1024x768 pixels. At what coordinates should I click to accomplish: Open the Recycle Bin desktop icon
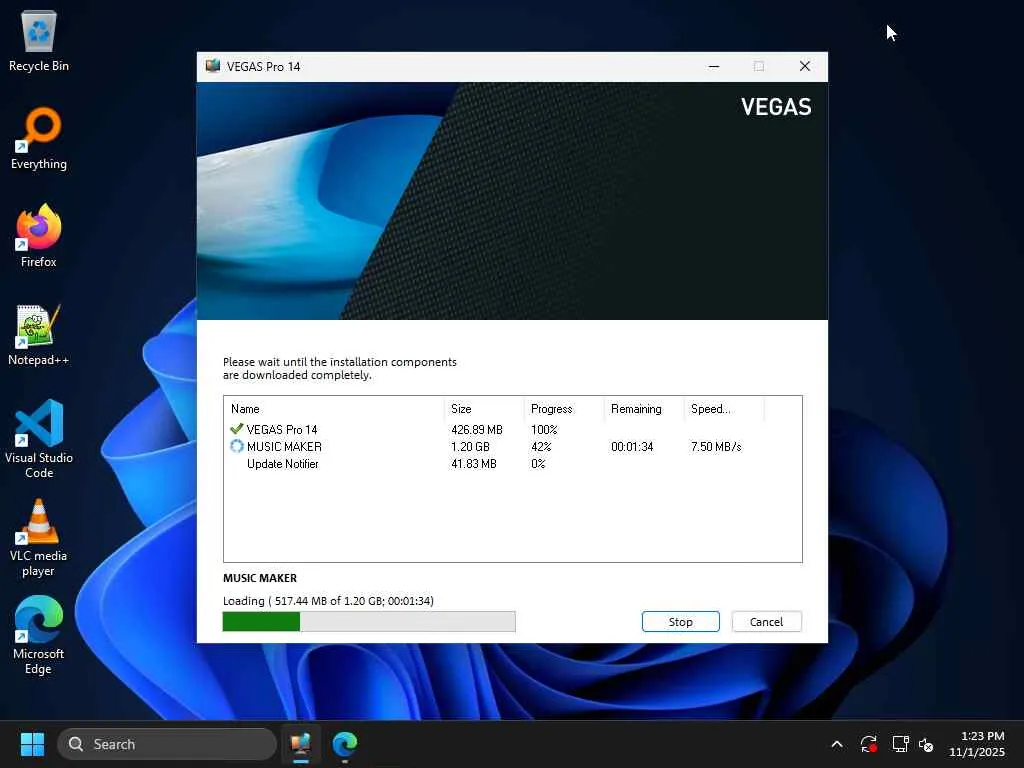[x=39, y=40]
